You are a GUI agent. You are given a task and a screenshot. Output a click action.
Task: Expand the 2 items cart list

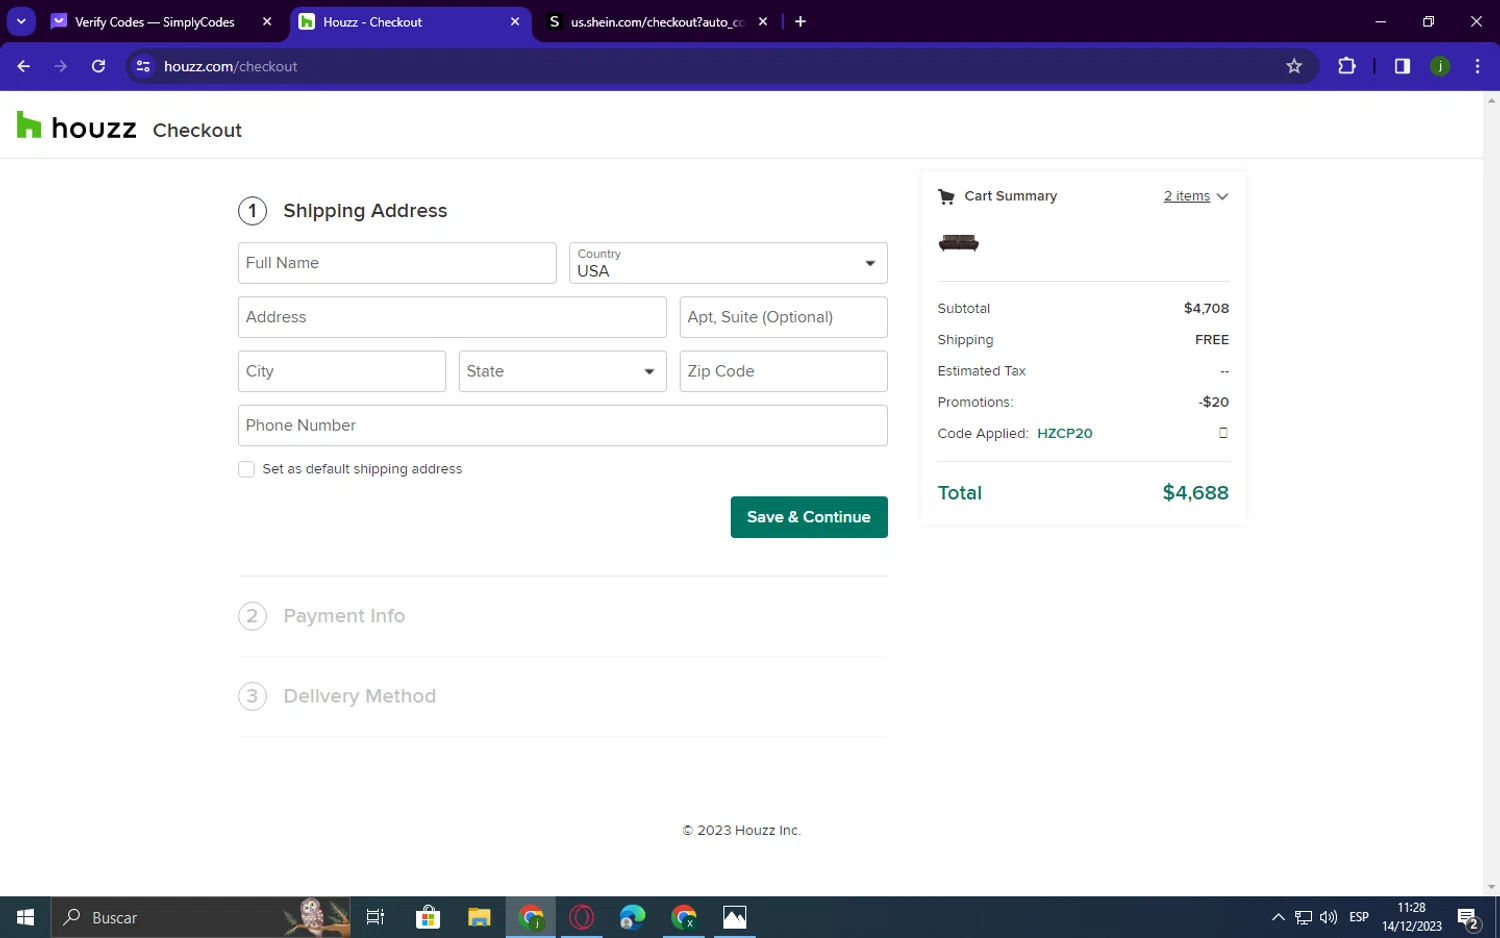click(1196, 196)
